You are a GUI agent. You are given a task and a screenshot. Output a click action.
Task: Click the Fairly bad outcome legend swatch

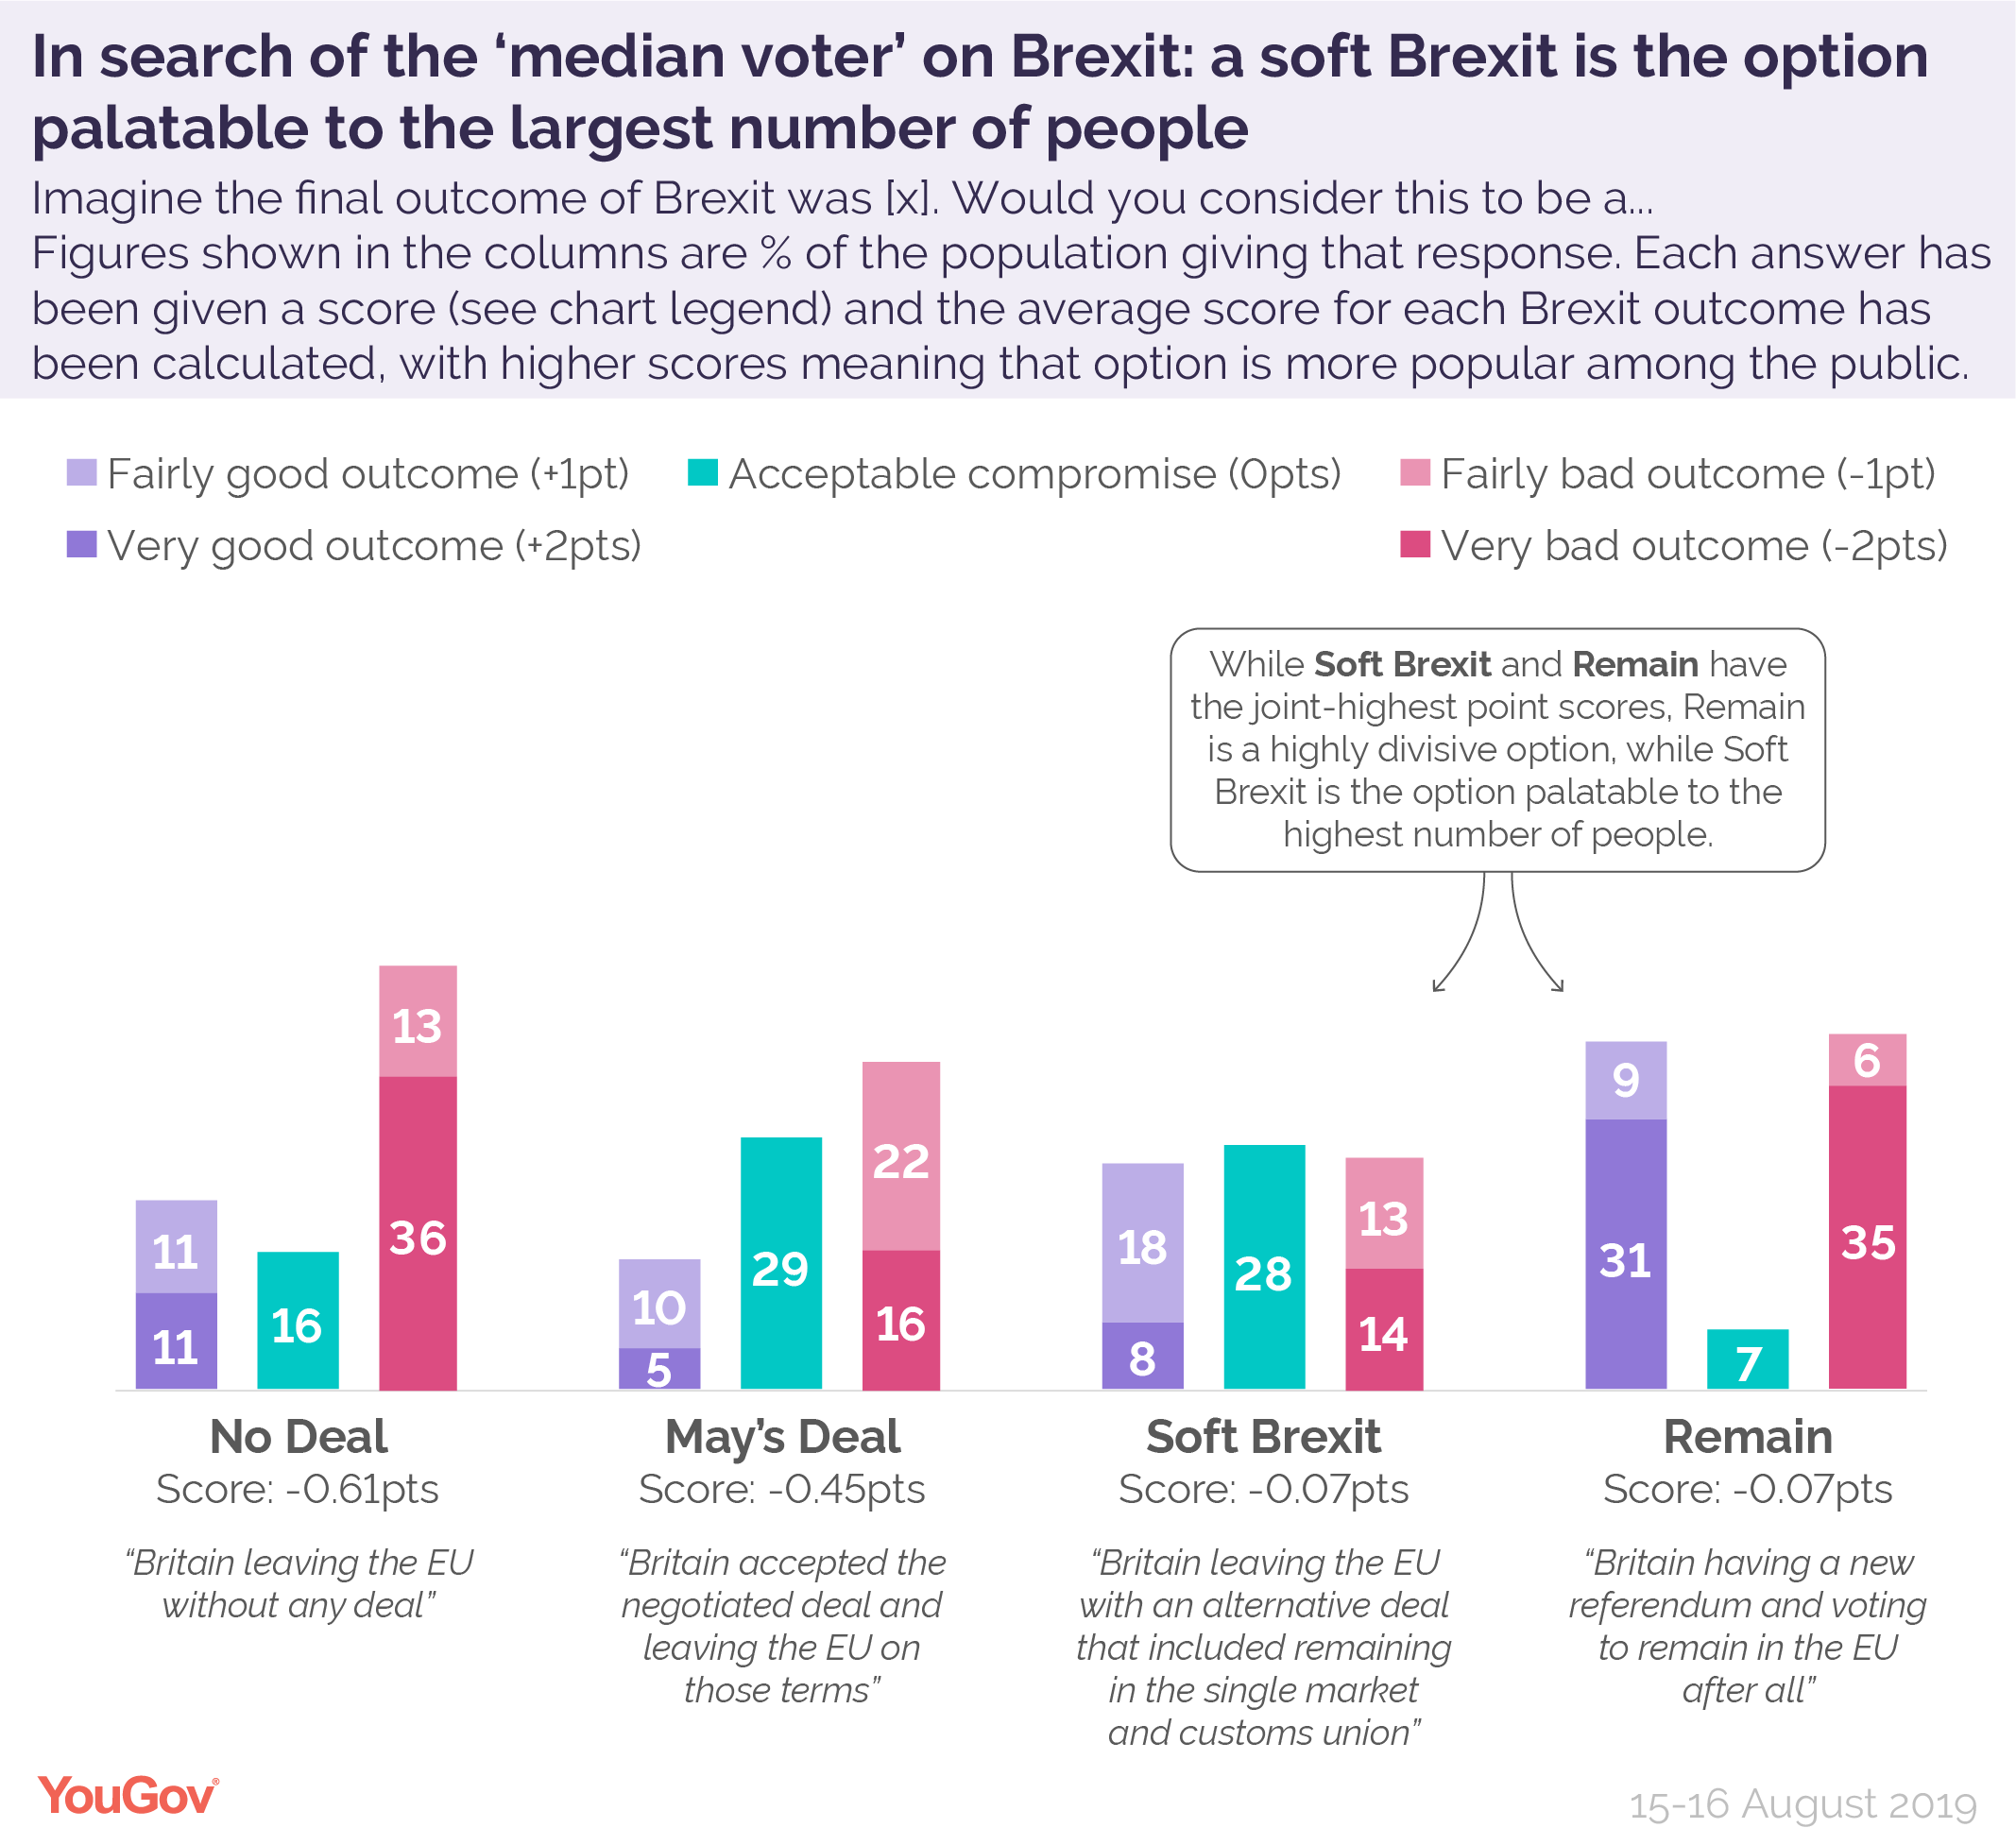coord(1414,472)
